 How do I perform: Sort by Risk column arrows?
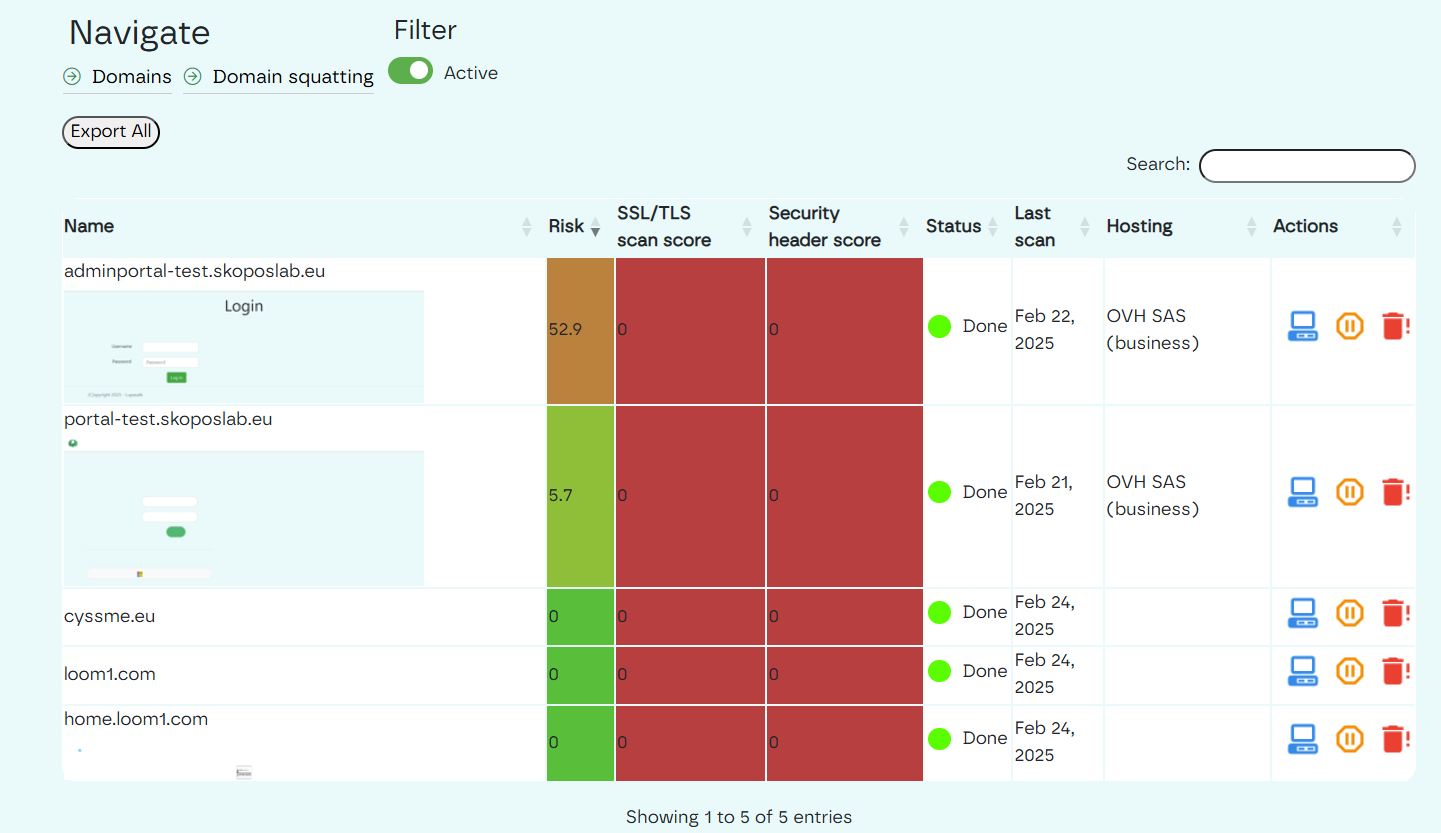click(x=595, y=227)
